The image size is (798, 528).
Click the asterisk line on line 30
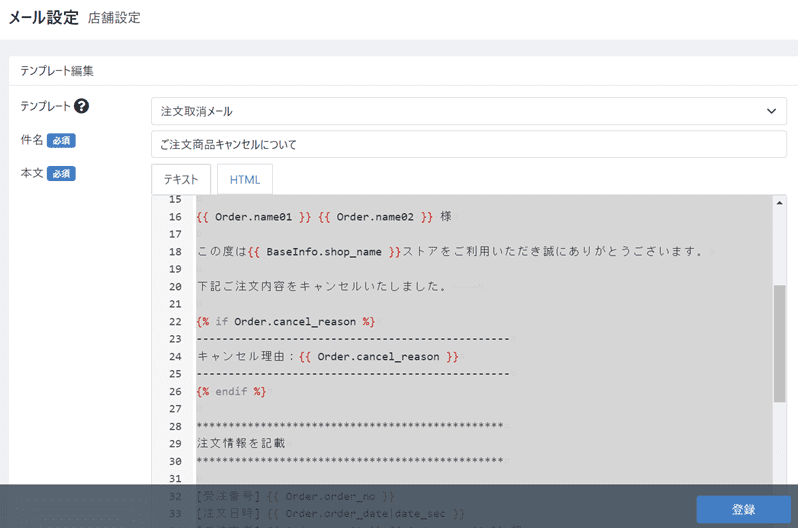pyautogui.click(x=350, y=461)
